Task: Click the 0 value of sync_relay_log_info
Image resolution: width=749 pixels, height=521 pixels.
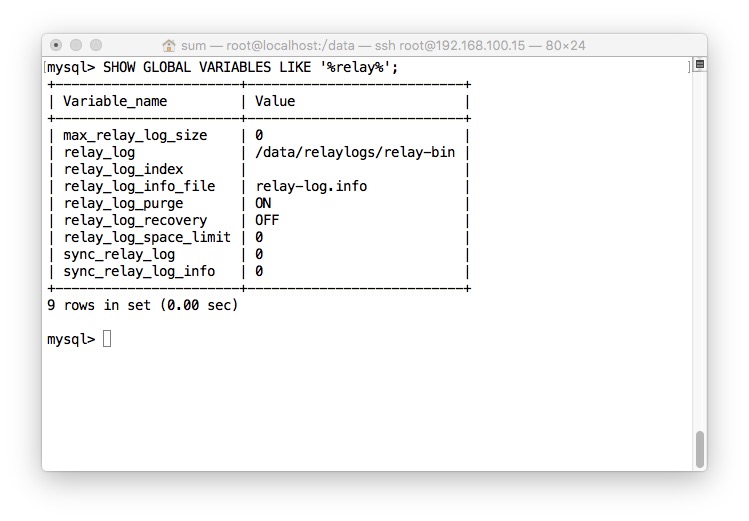Action: [x=259, y=271]
